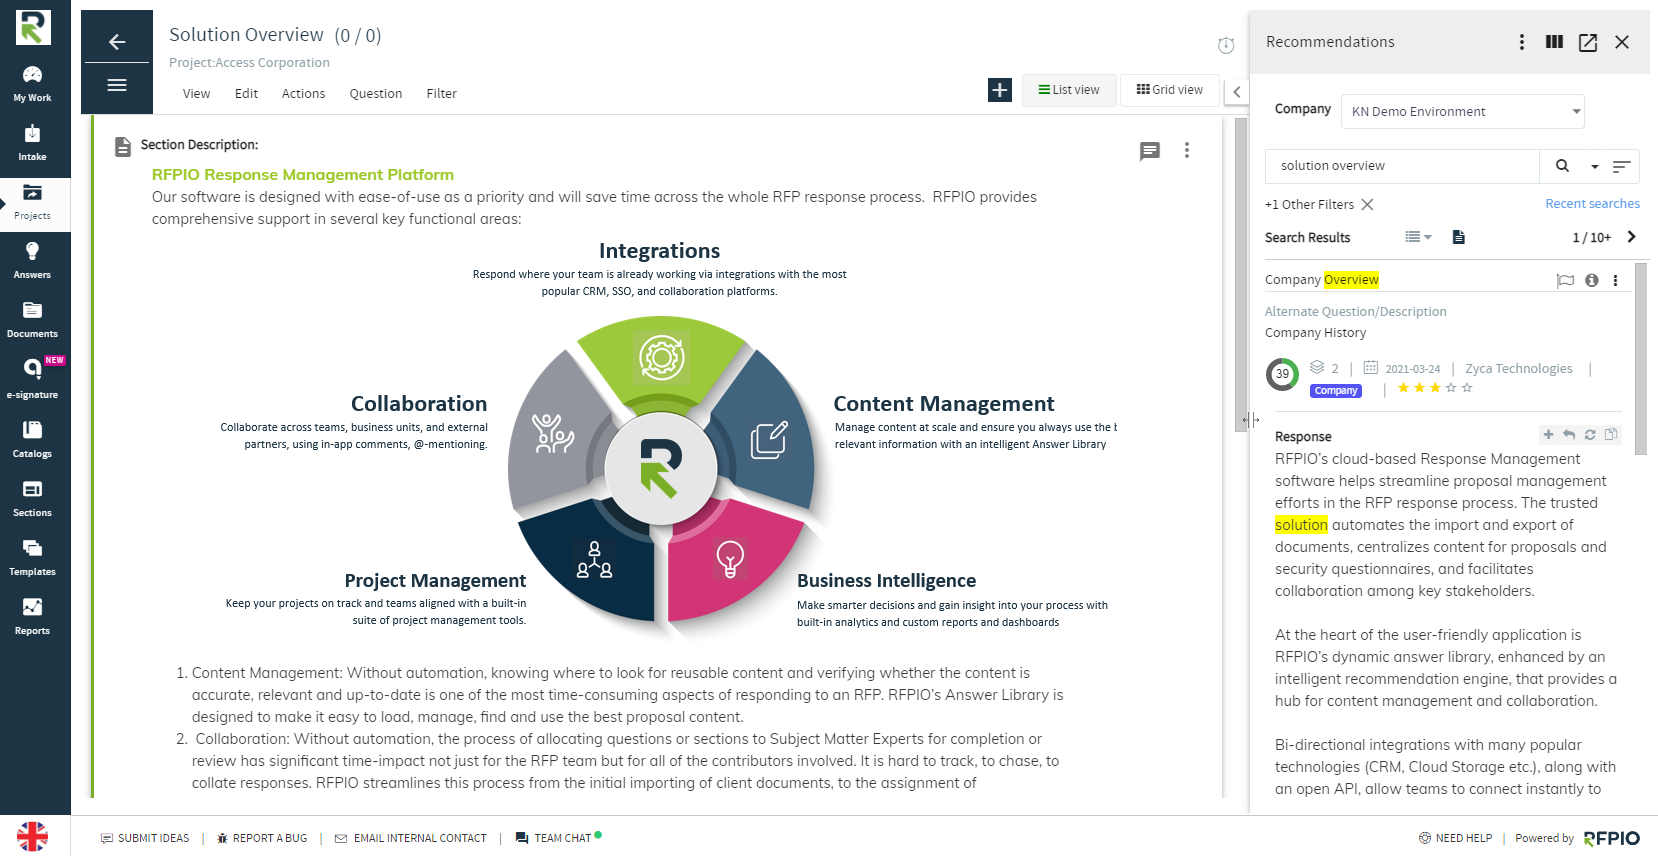This screenshot has height=856, width=1658.
Task: Open Documents in sidebar
Action: [x=33, y=320]
